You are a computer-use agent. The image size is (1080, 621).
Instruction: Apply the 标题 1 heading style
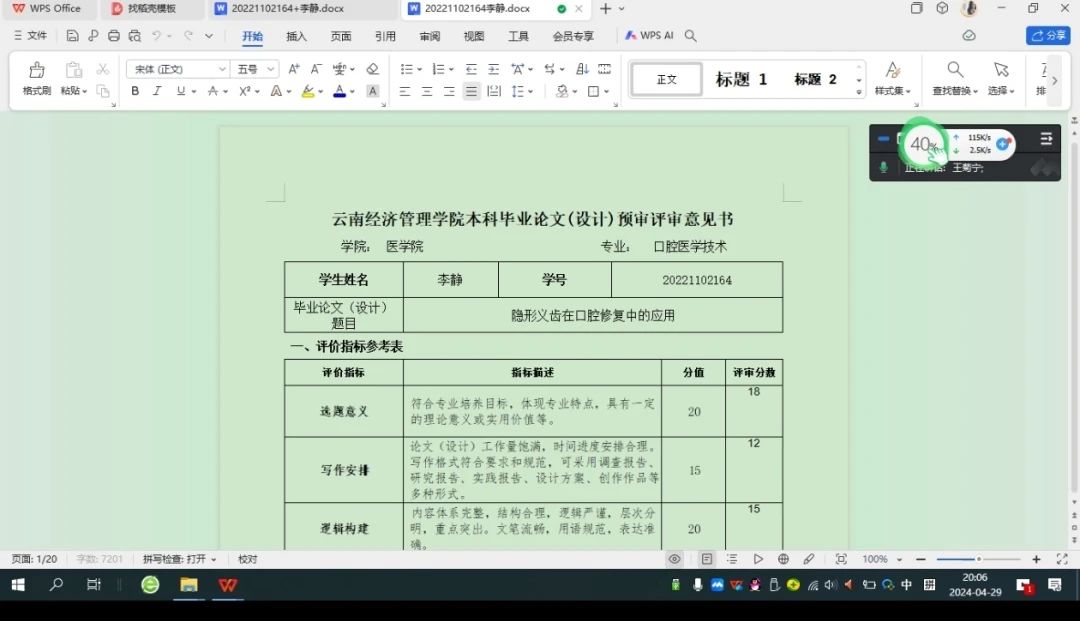point(741,79)
